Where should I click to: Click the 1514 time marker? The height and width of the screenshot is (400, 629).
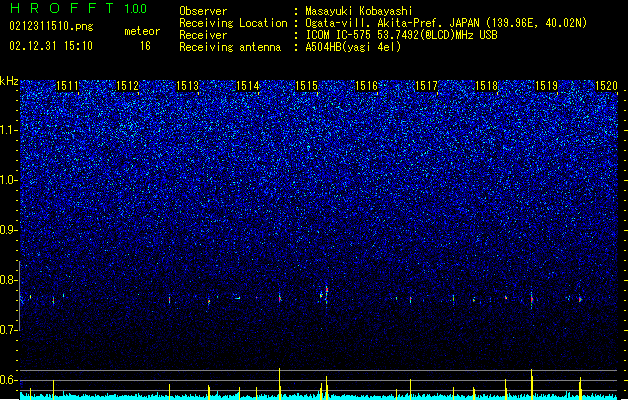point(248,86)
